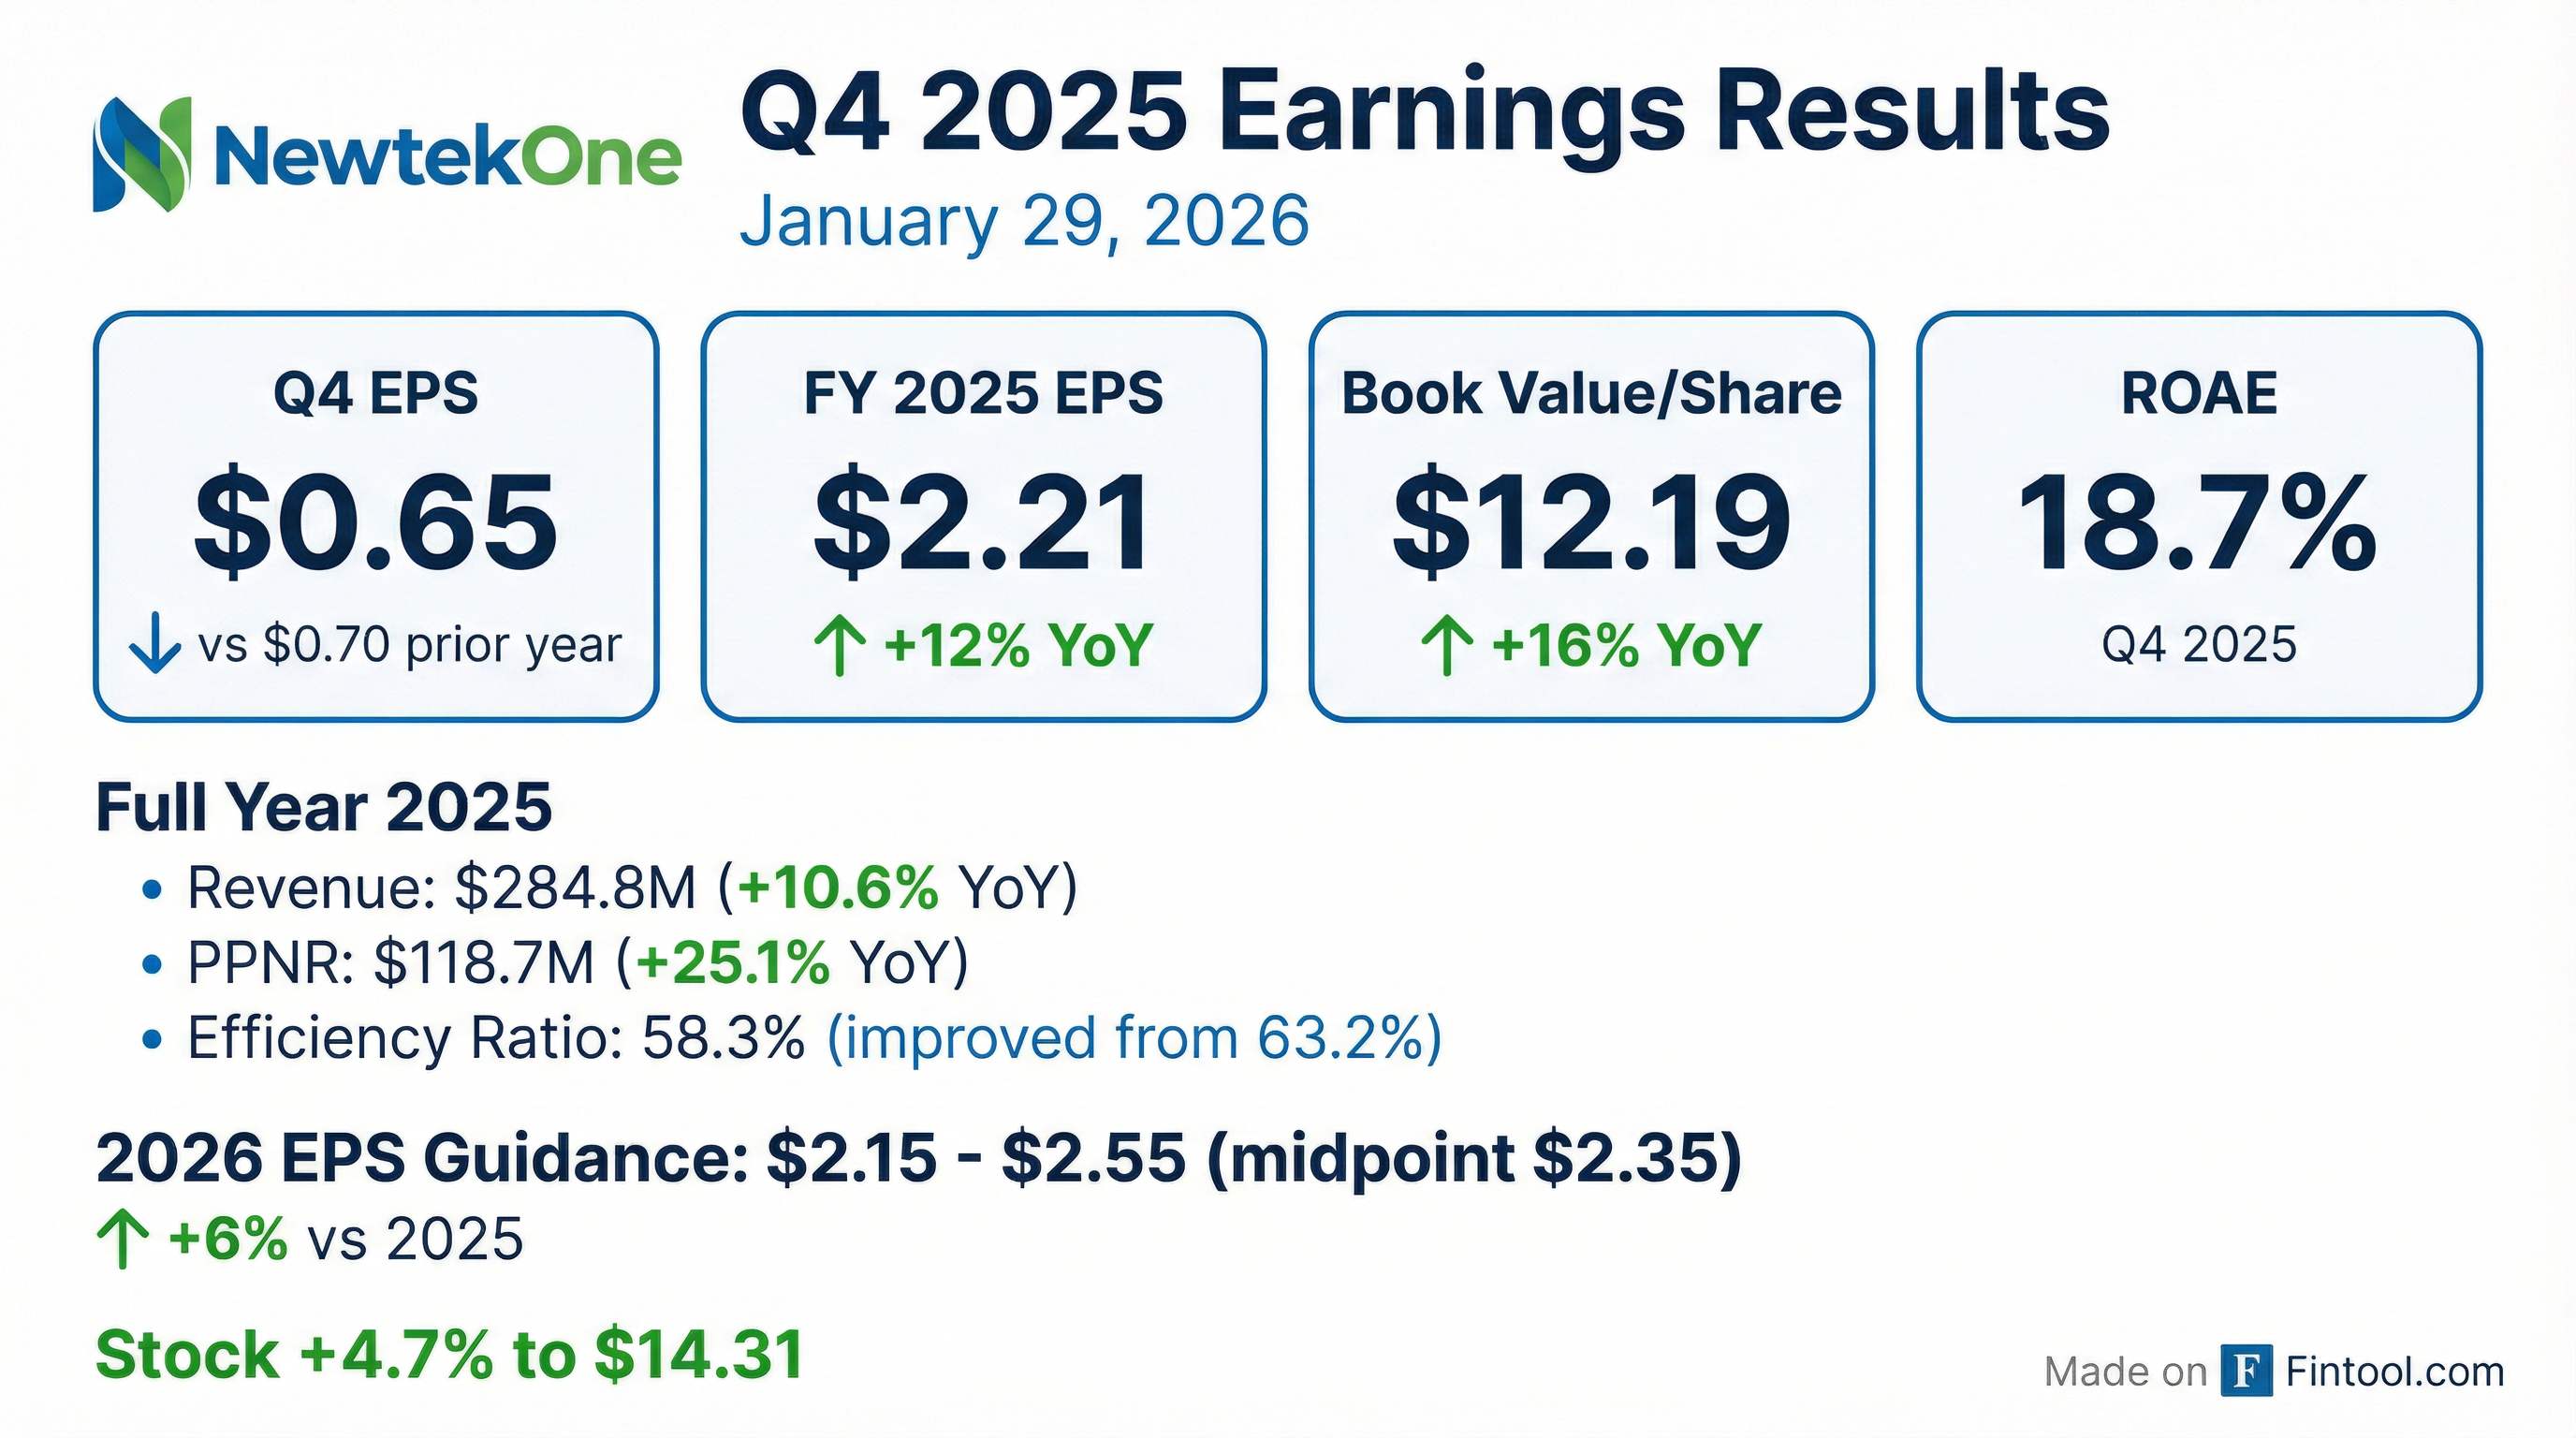The width and height of the screenshot is (2576, 1438).
Task: Click the NewtekOne N logo icon
Action: 141,154
